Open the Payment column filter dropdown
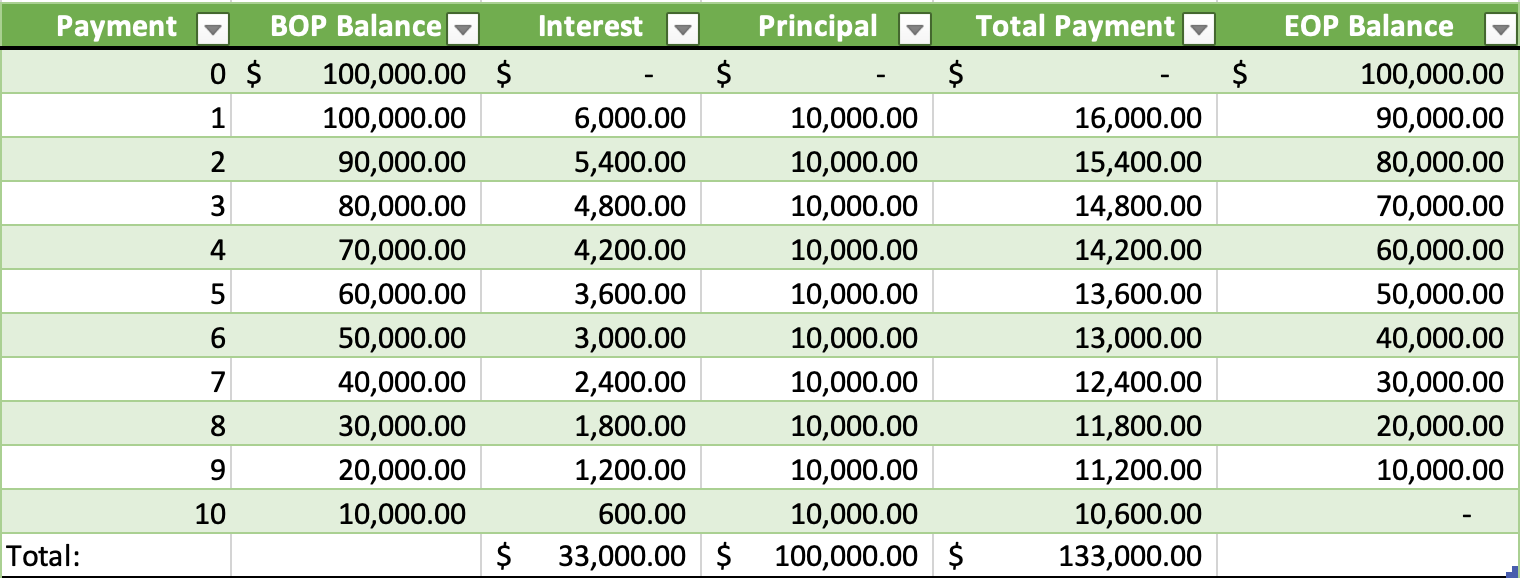Viewport: 1520px width, 578px height. pos(213,30)
